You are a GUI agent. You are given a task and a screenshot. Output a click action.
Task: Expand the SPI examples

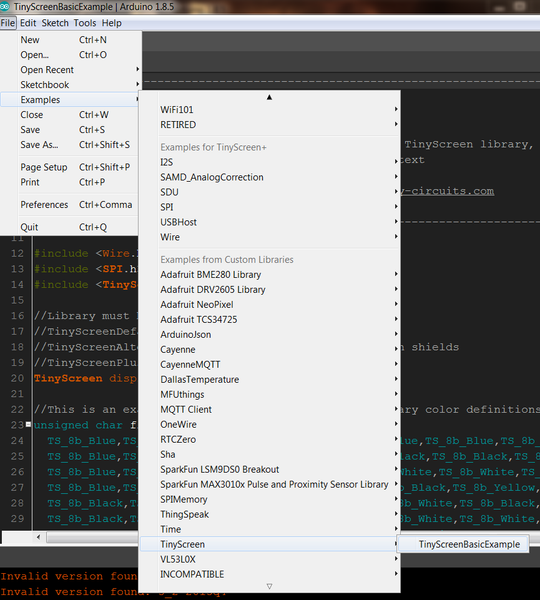tap(270, 207)
